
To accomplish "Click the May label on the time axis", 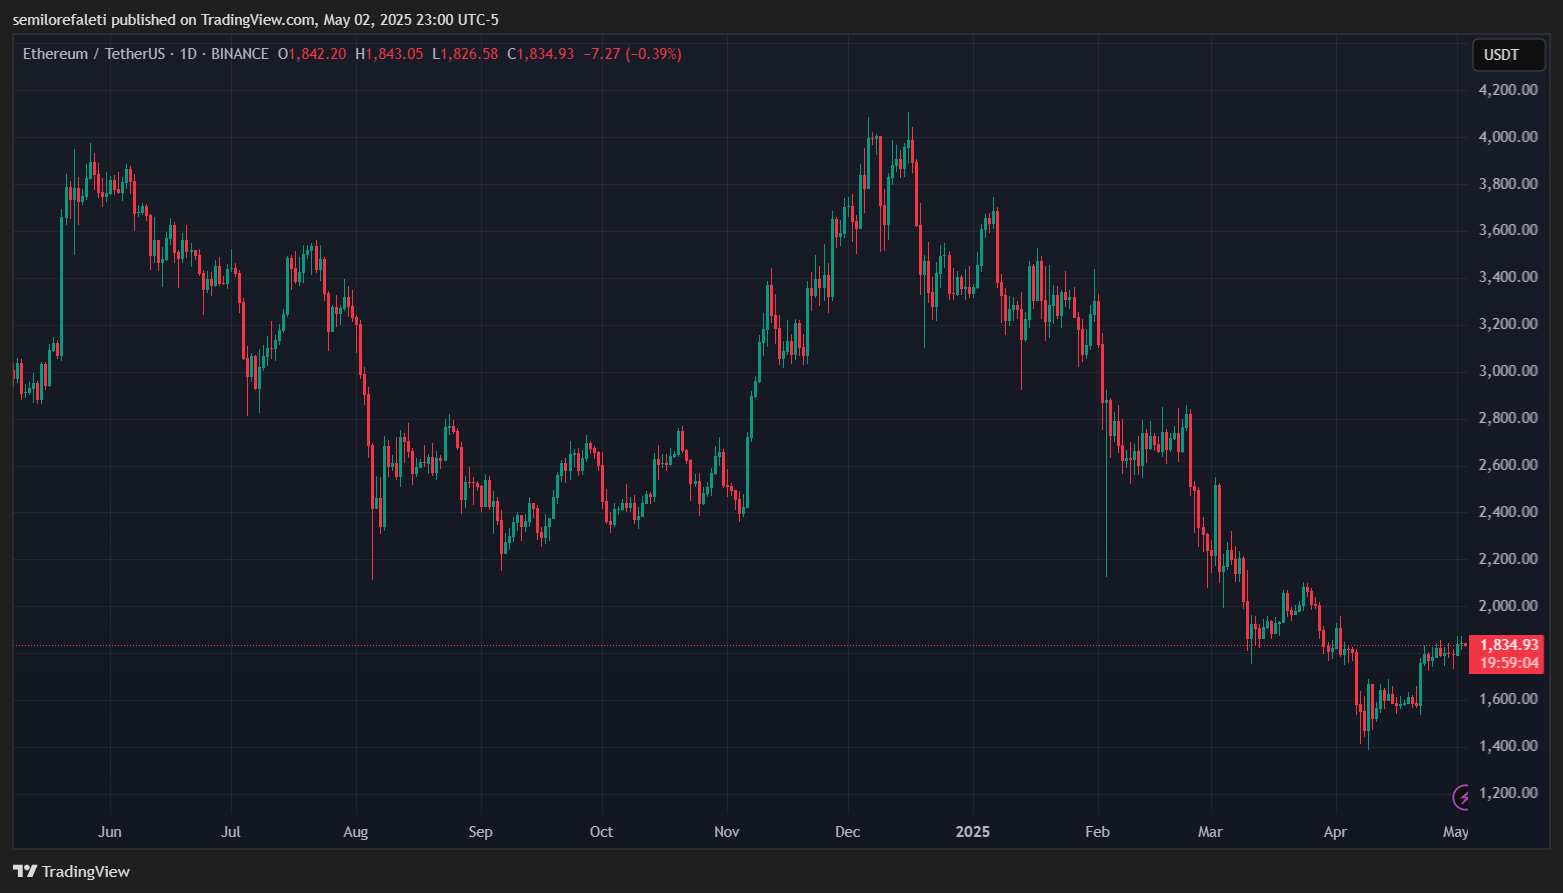I will pyautogui.click(x=1455, y=831).
